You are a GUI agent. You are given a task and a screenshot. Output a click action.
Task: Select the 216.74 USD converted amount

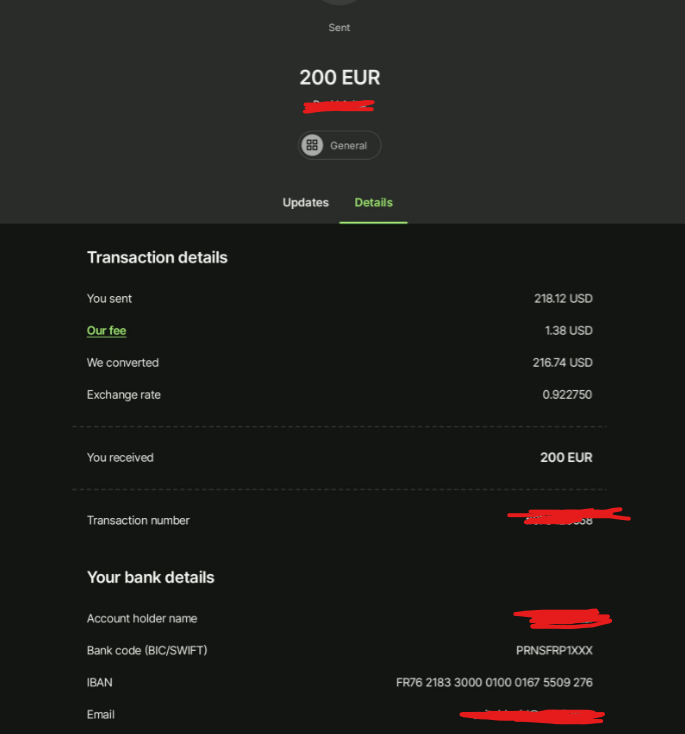[x=562, y=362]
